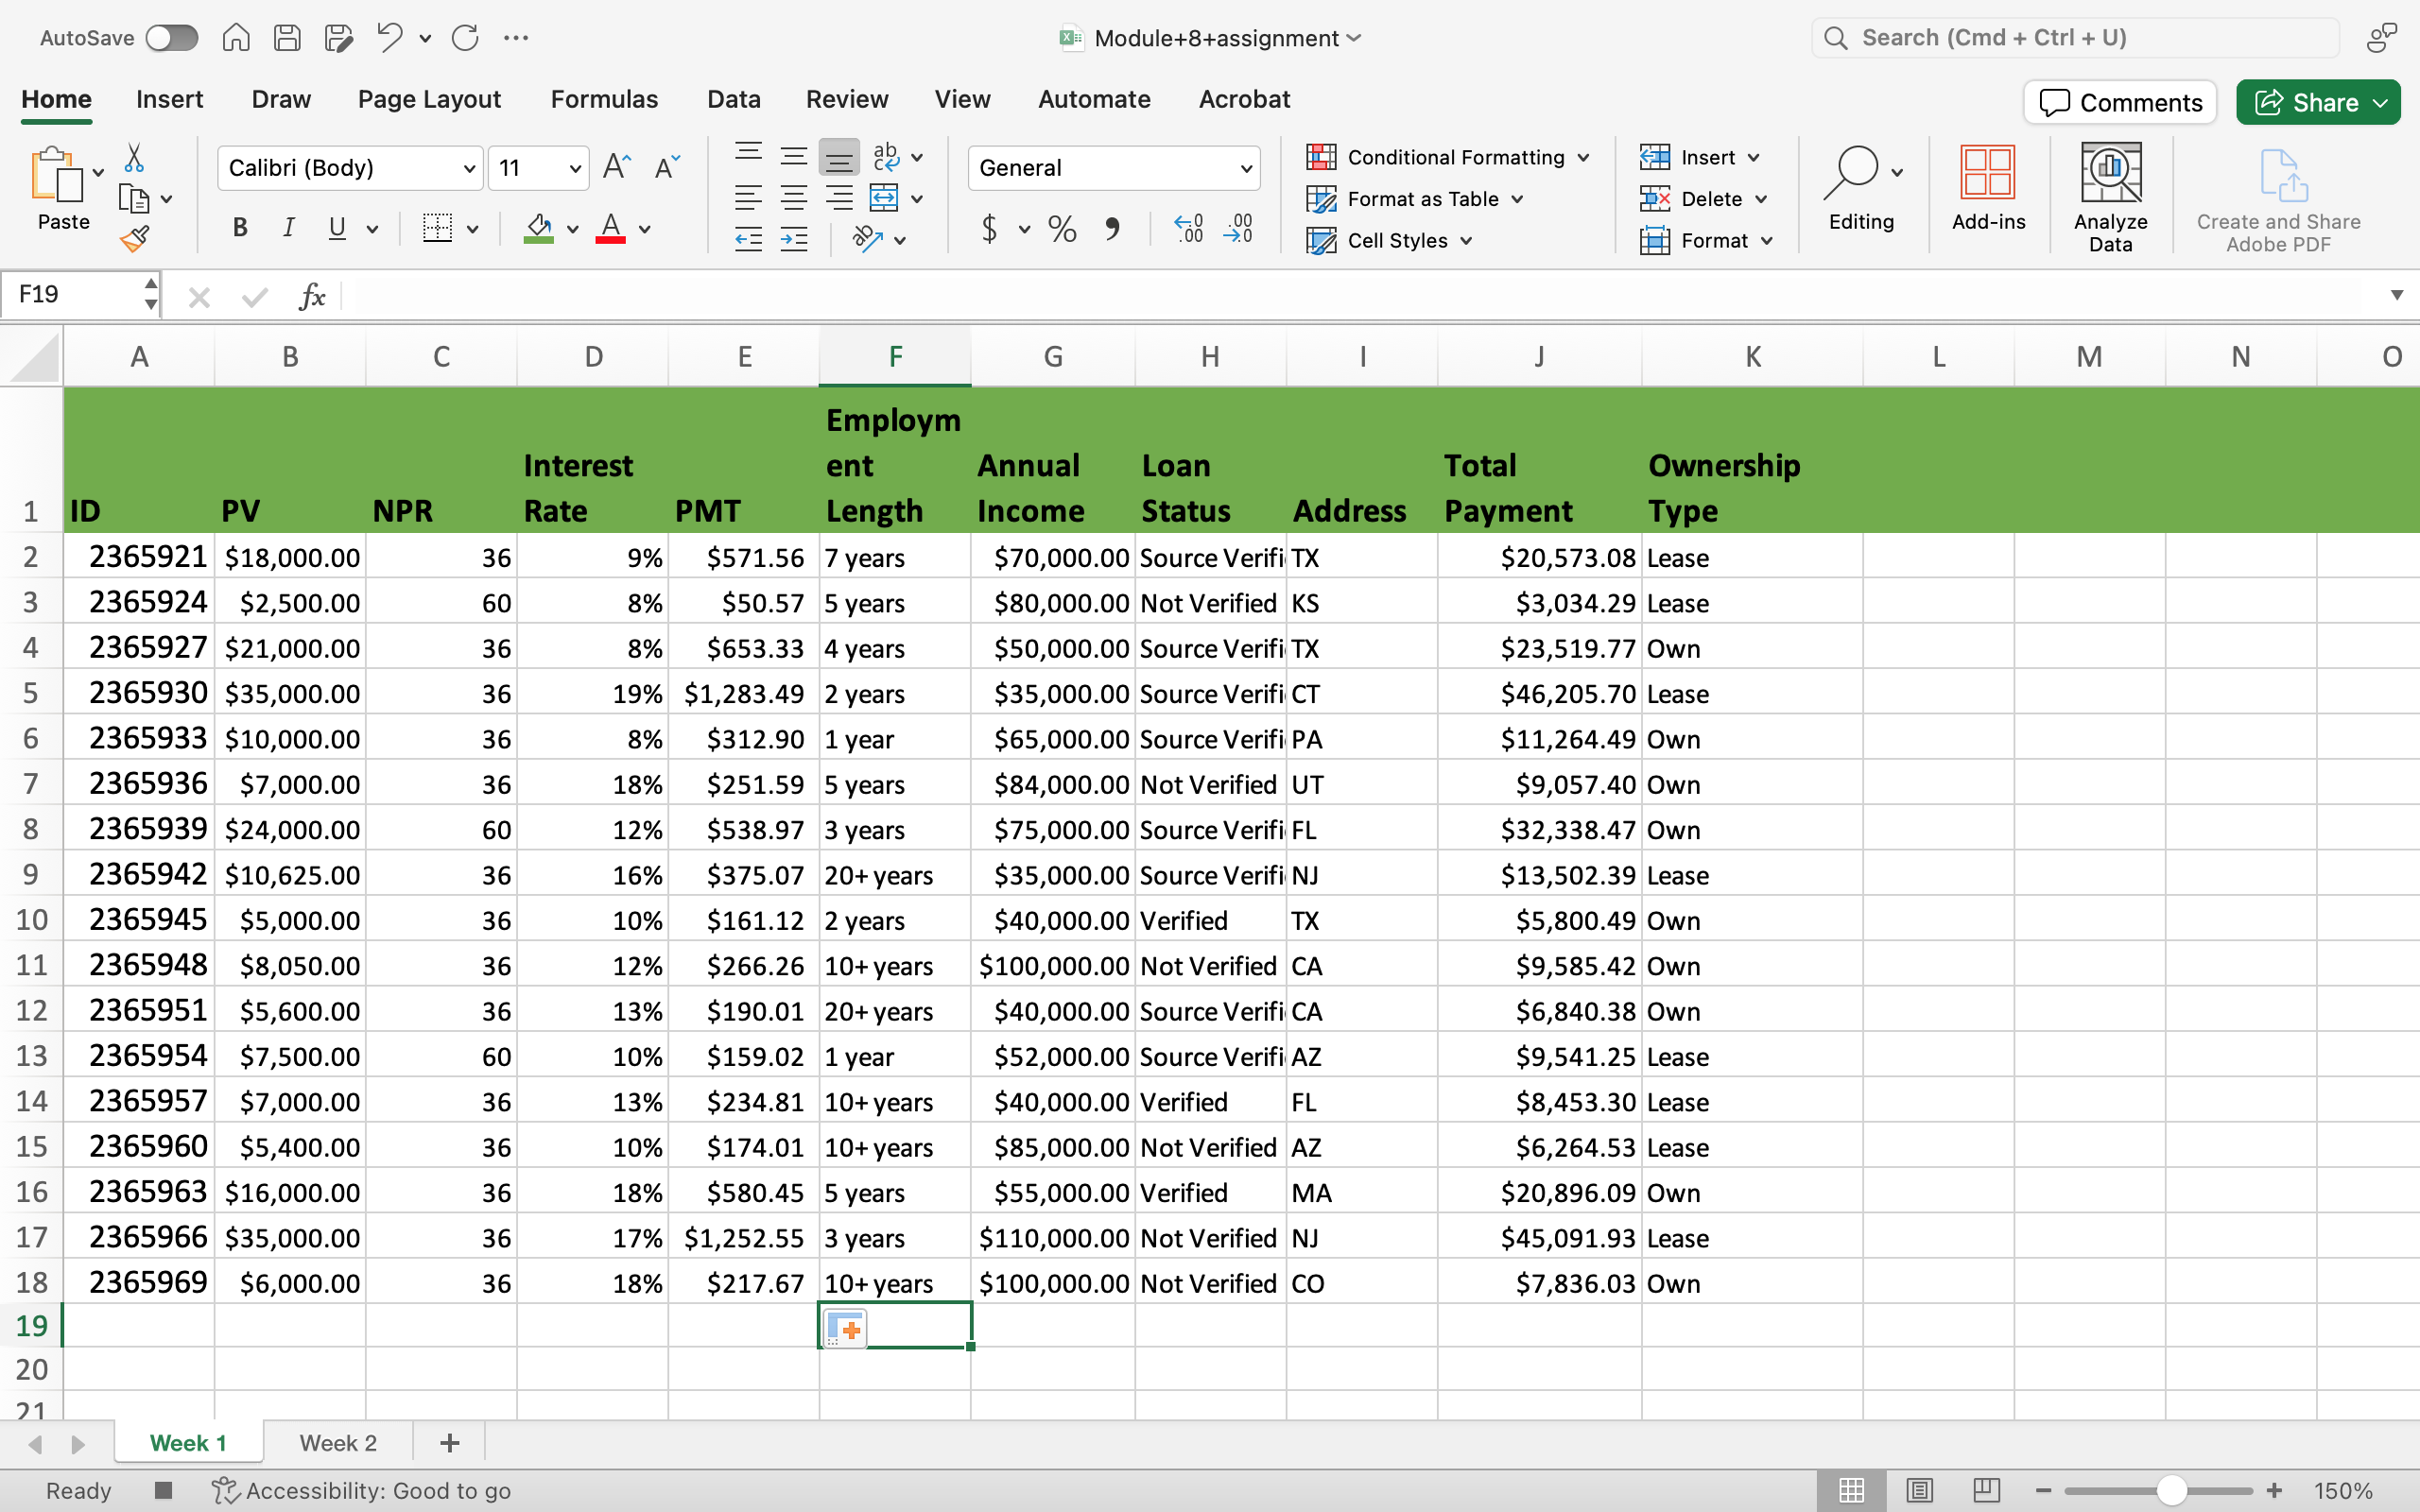The height and width of the screenshot is (1512, 2420).
Task: Open the Add-ins icon
Action: point(1988,188)
